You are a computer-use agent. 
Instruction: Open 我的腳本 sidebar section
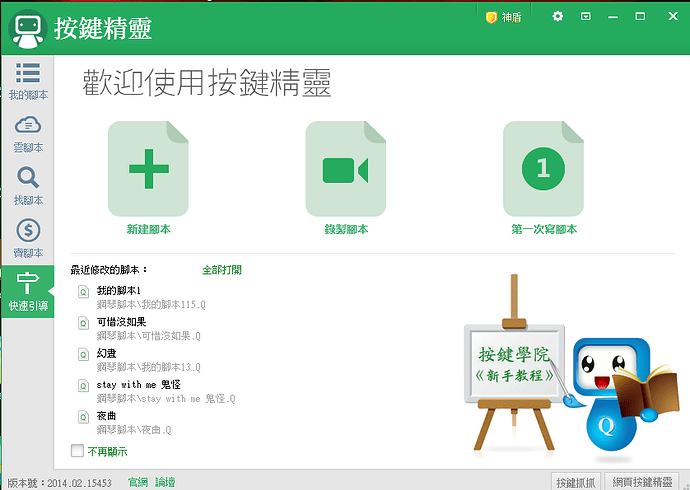point(28,81)
